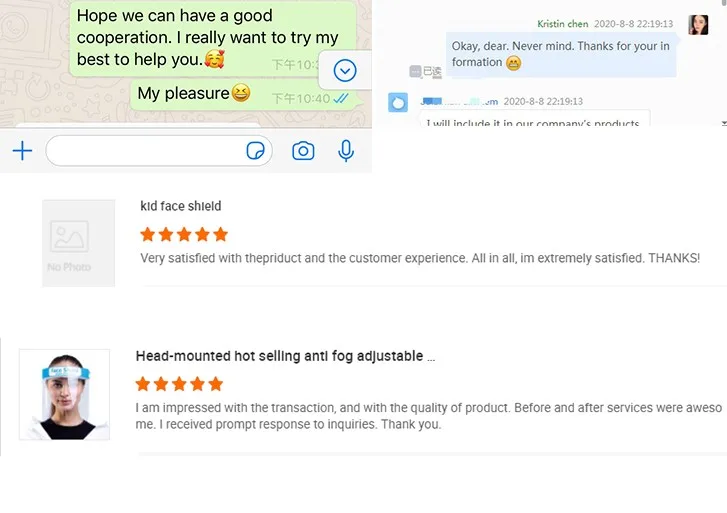This screenshot has width=727, height=513.
Task: Open 'Head-mounted hot selling anti fog' title
Action: 285,356
